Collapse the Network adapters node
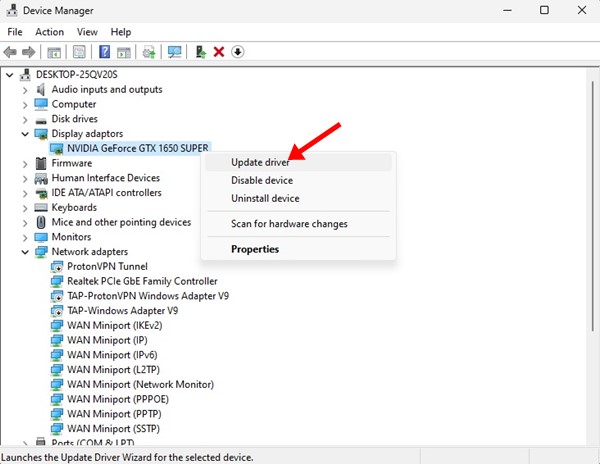Image resolution: width=600 pixels, height=464 pixels. [25, 253]
